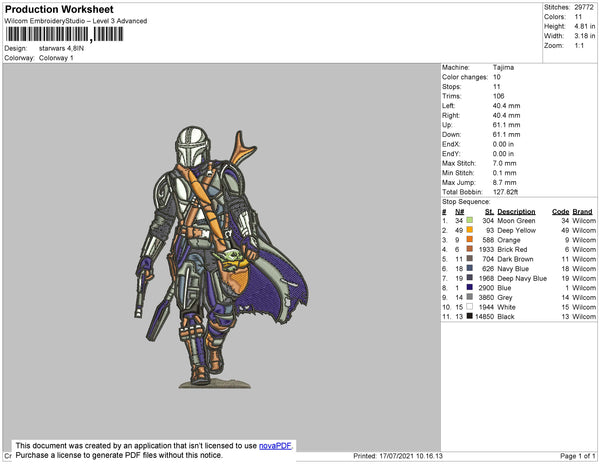Click the Brand column header
Viewport: 600px width, 464px height.
point(583,212)
